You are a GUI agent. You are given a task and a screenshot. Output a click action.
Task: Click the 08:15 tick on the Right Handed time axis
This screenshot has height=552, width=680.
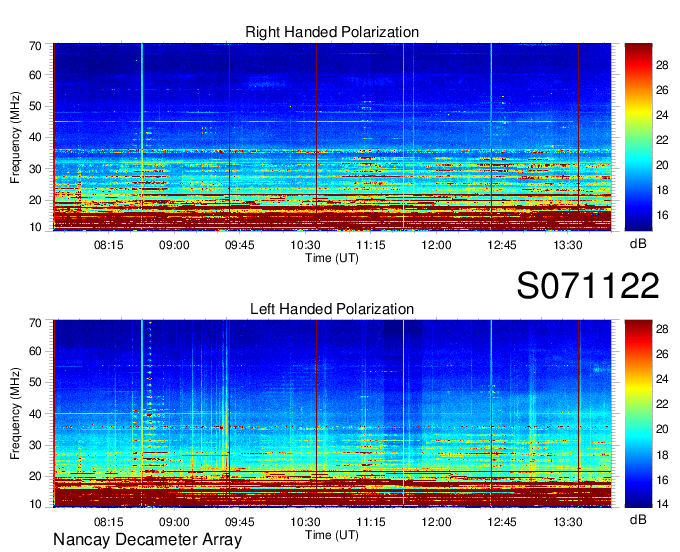(x=108, y=245)
